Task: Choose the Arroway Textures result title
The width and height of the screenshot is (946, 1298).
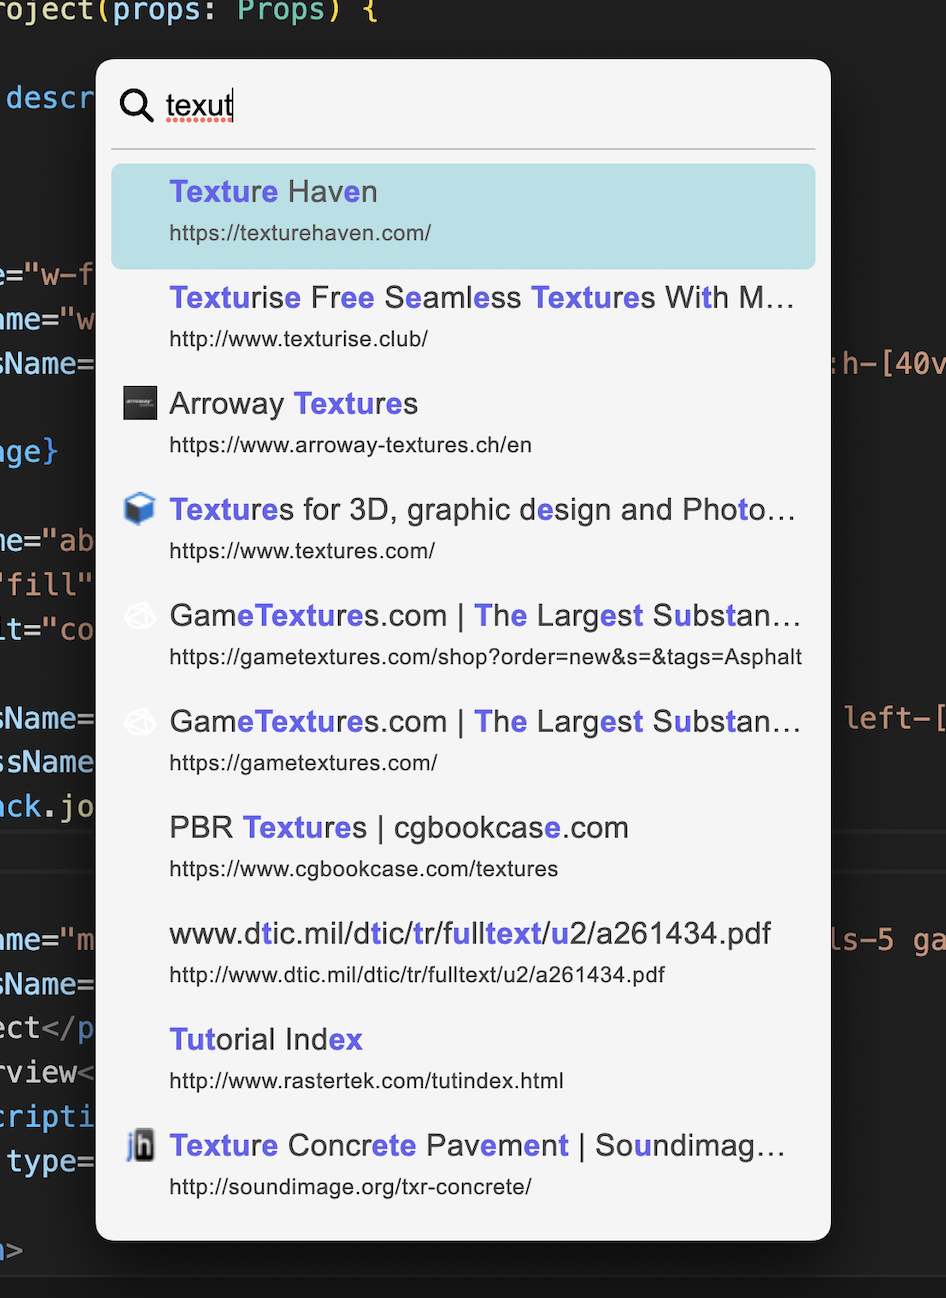Action: pyautogui.click(x=293, y=404)
